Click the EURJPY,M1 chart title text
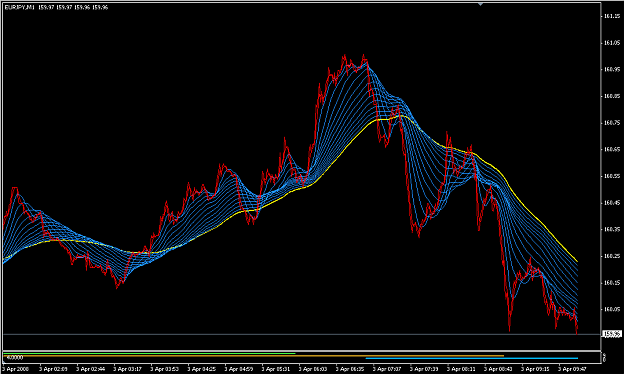 20,7
